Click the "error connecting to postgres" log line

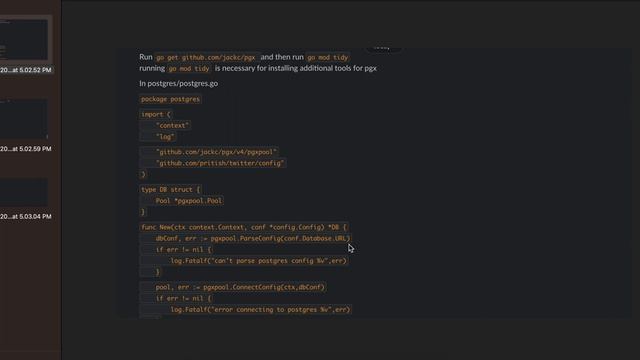point(245,310)
